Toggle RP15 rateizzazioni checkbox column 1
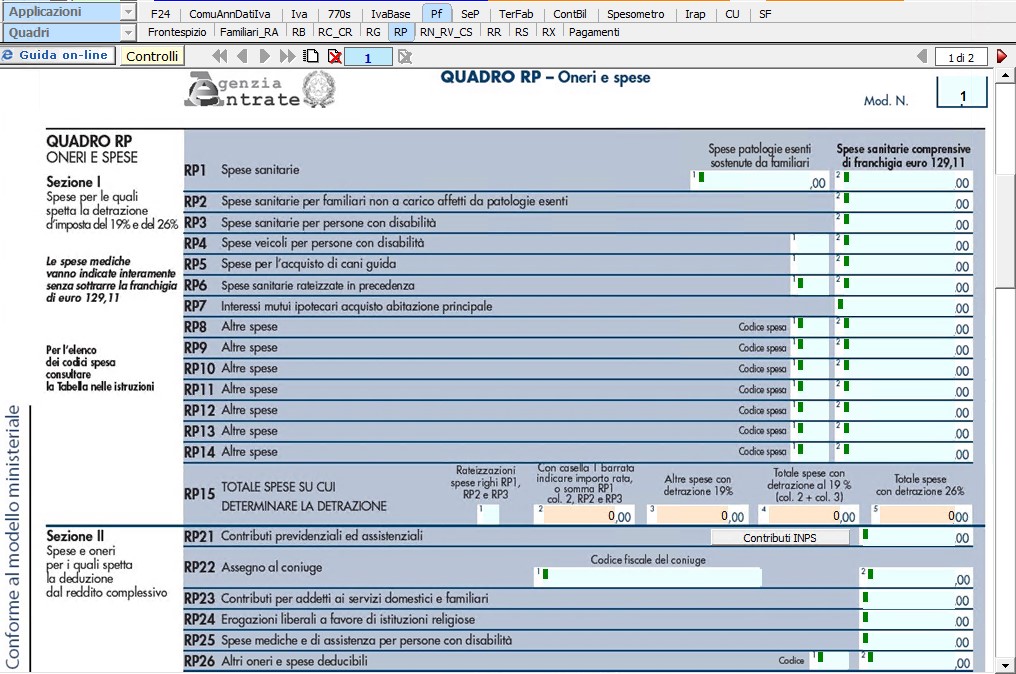 click(489, 514)
